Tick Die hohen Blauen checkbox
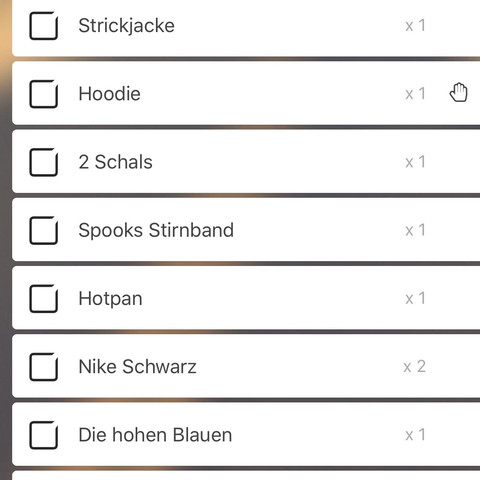This screenshot has height=480, width=480. (44, 435)
